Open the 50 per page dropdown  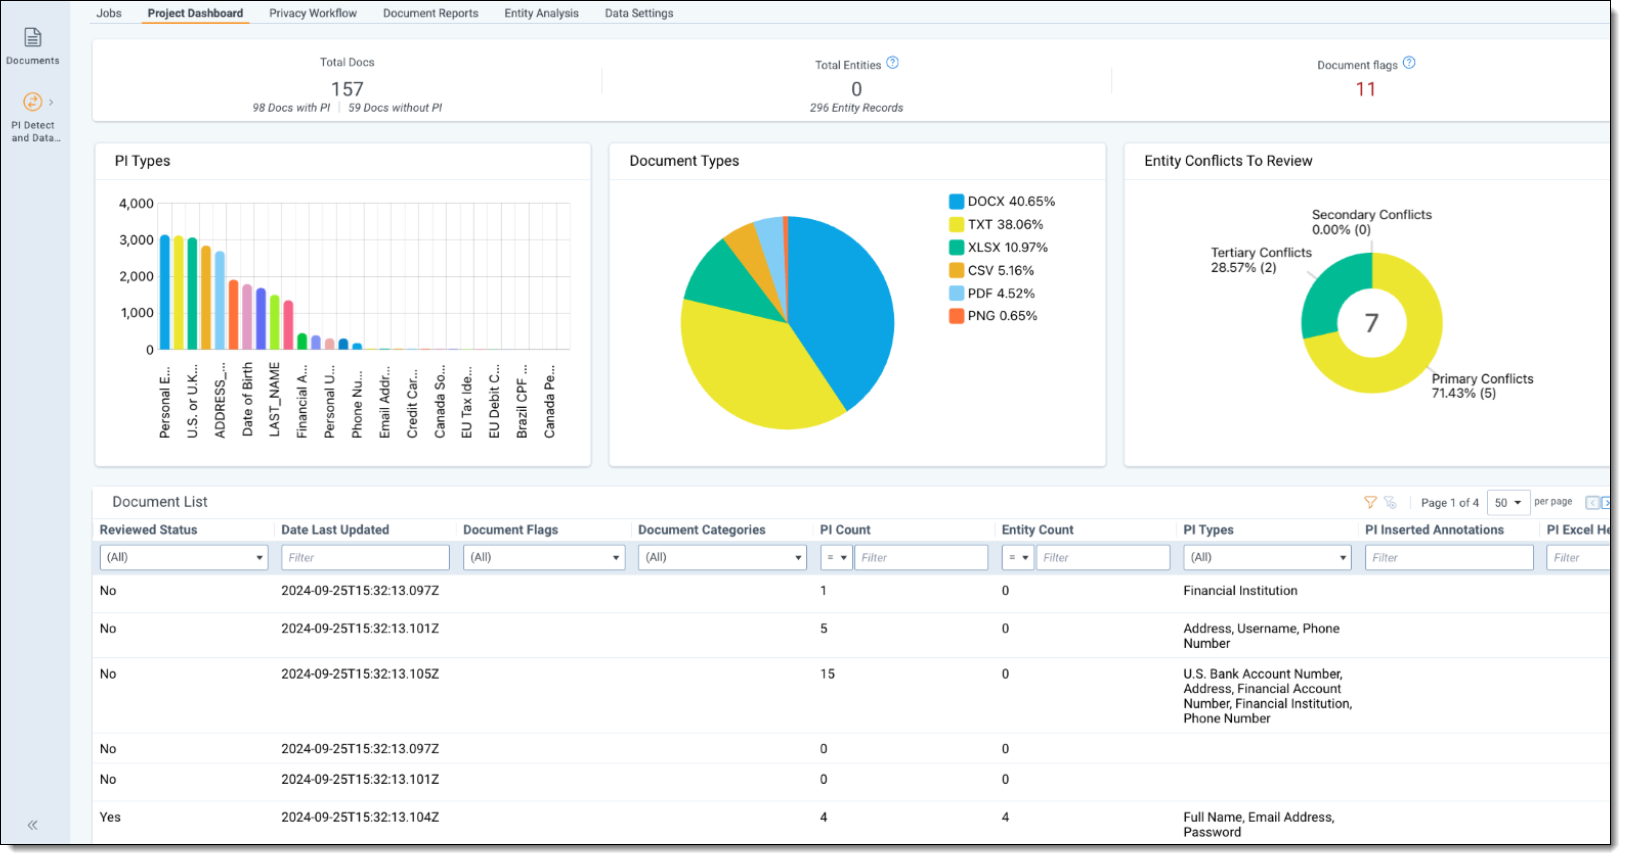click(1508, 503)
